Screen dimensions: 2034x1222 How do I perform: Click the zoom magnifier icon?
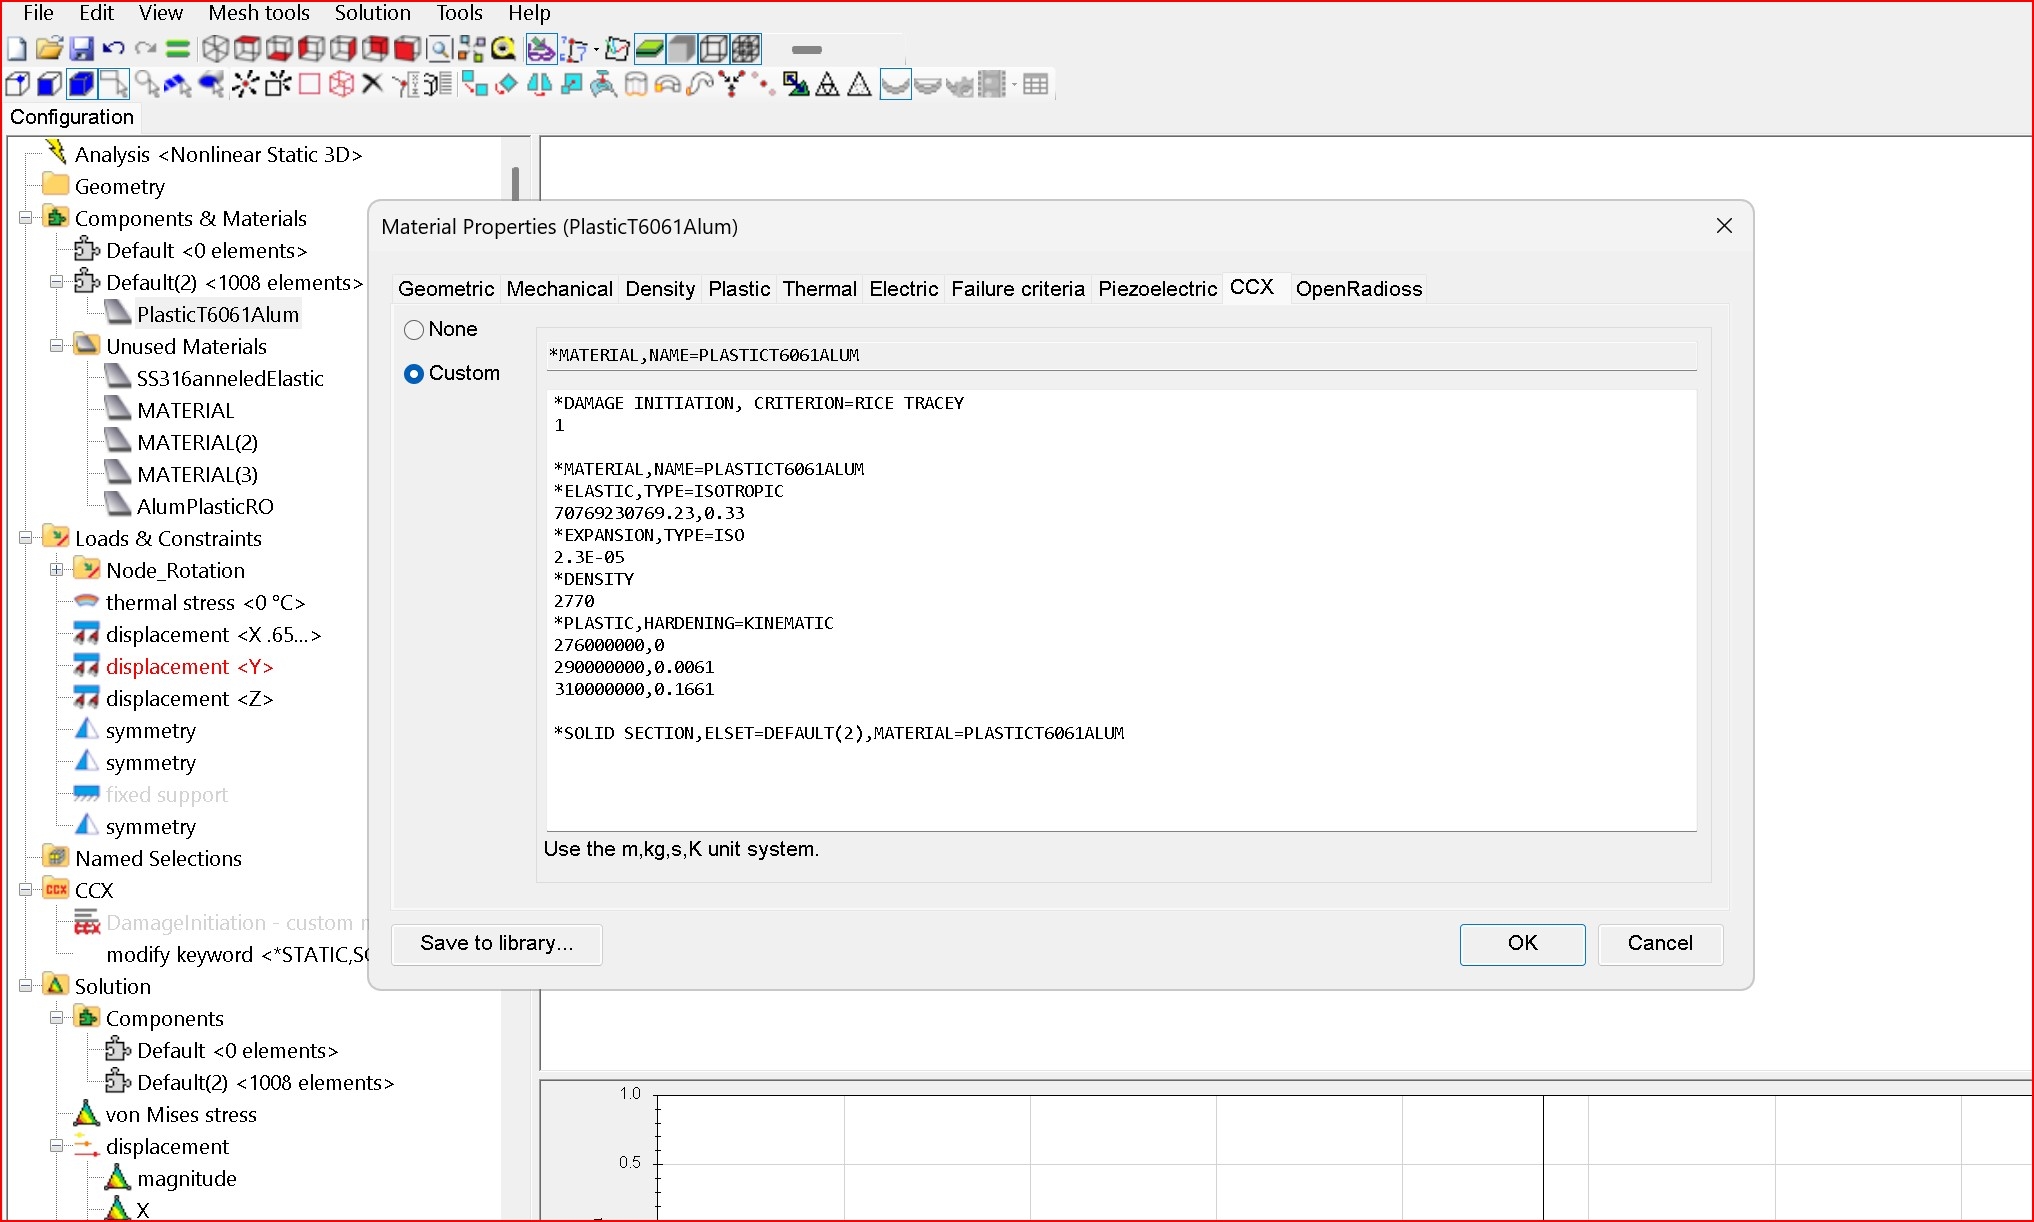(439, 48)
